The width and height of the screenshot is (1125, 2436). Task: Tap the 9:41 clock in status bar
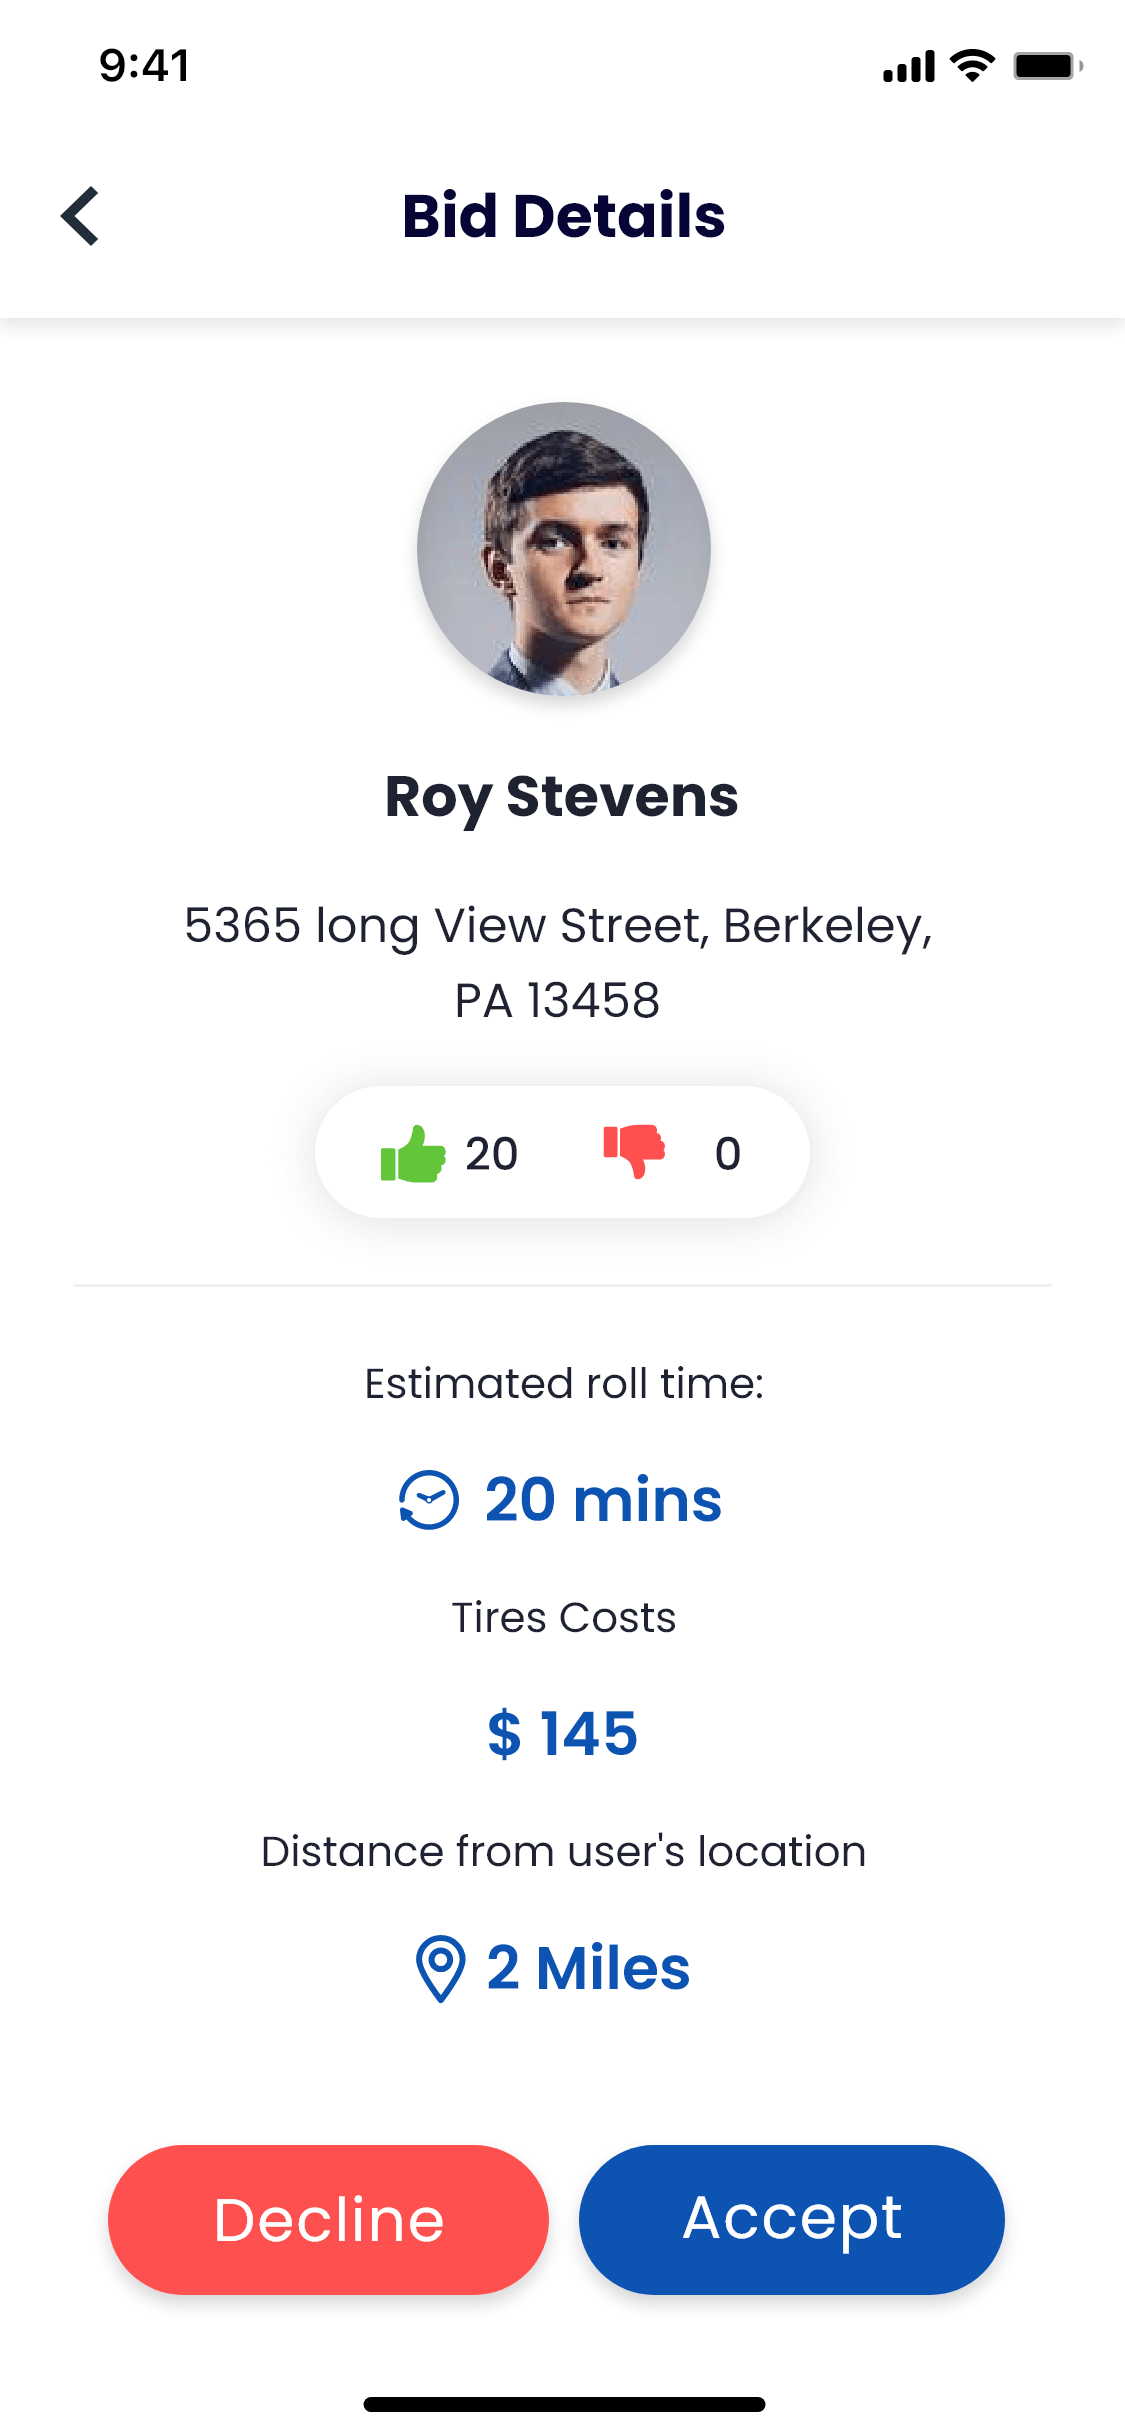point(144,66)
